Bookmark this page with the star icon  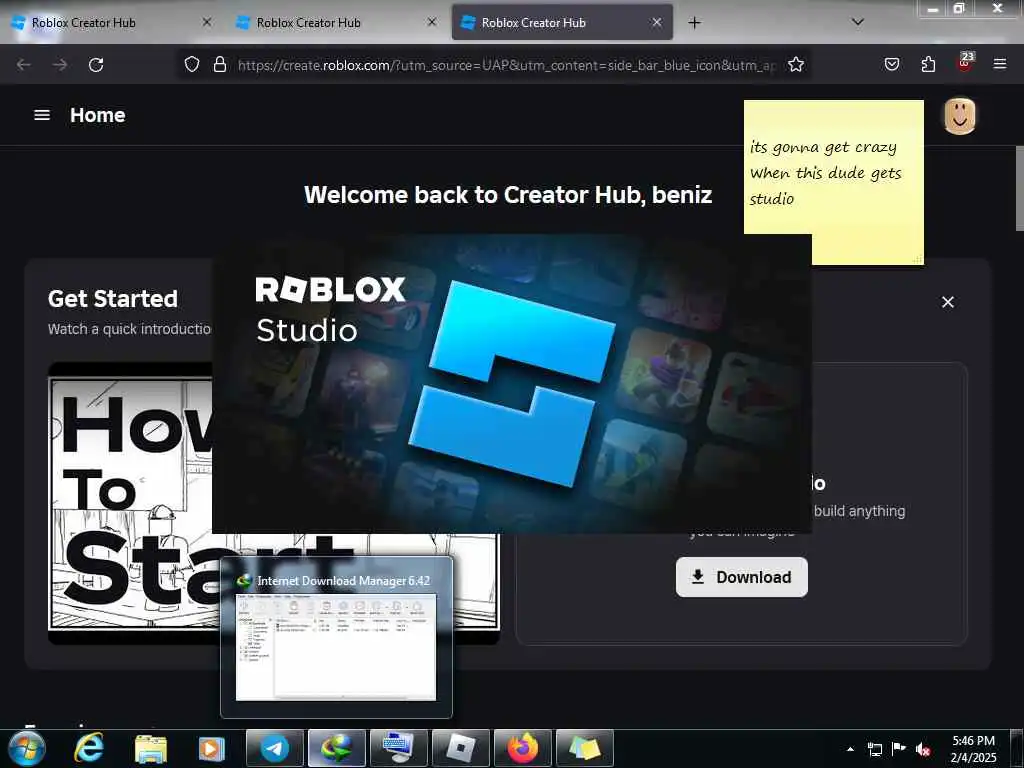795,64
